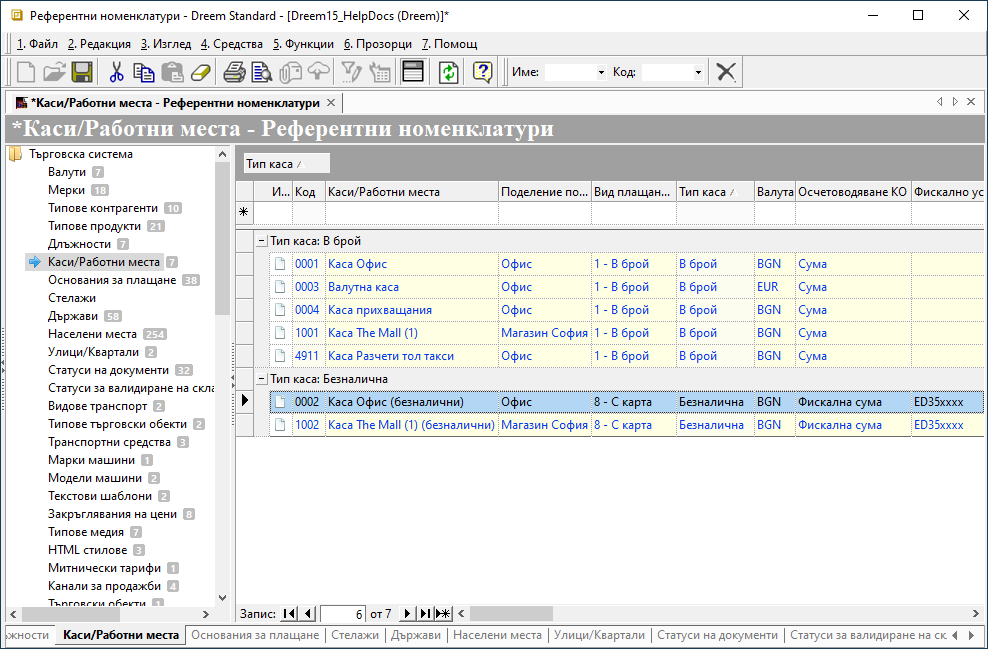Click the X icon right of Код field
This screenshot has height=649, width=988.
[x=727, y=72]
